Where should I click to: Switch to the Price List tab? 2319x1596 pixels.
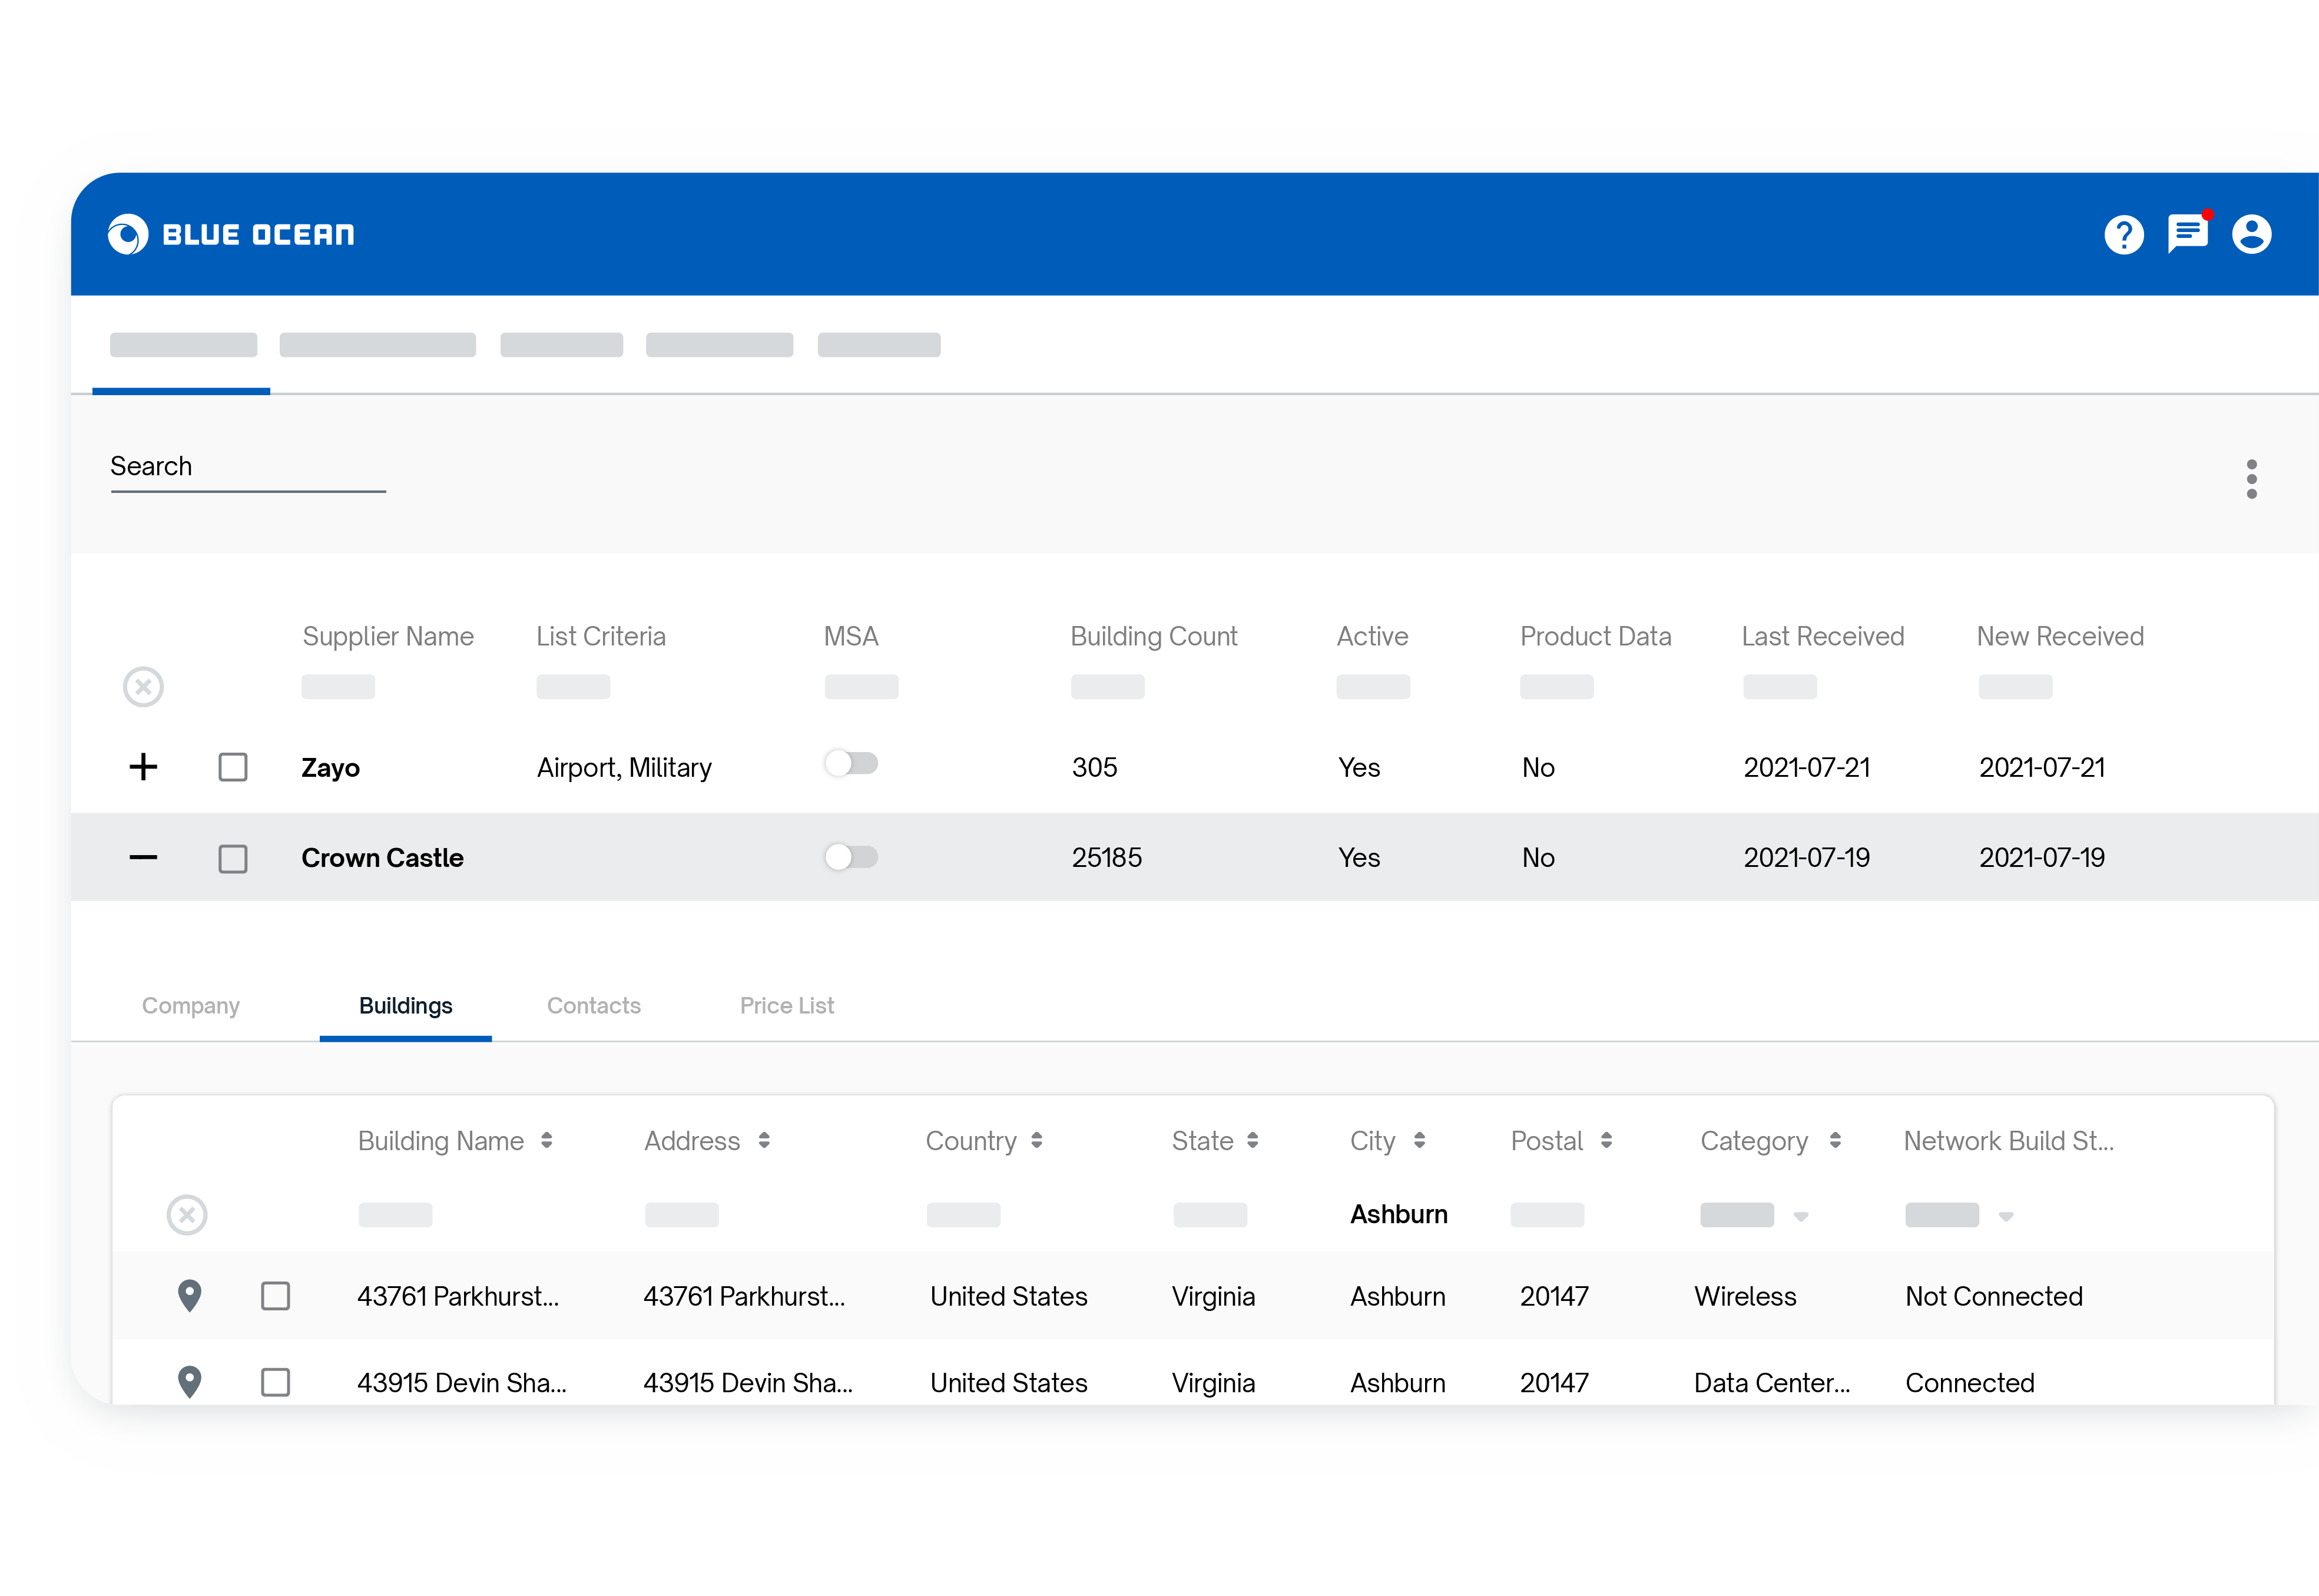(786, 1006)
